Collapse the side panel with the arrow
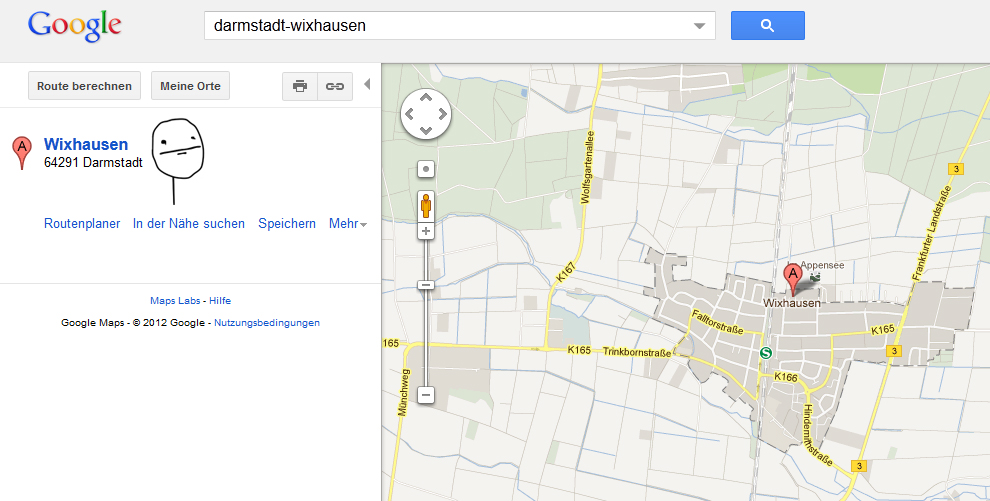The image size is (990, 501). 367,85
